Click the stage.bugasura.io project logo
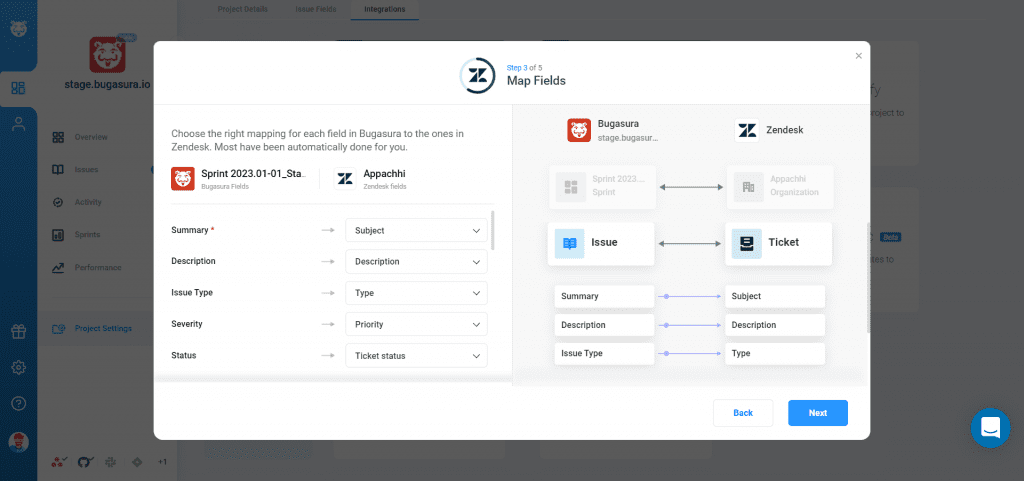Image resolution: width=1024 pixels, height=481 pixels. pos(107,54)
